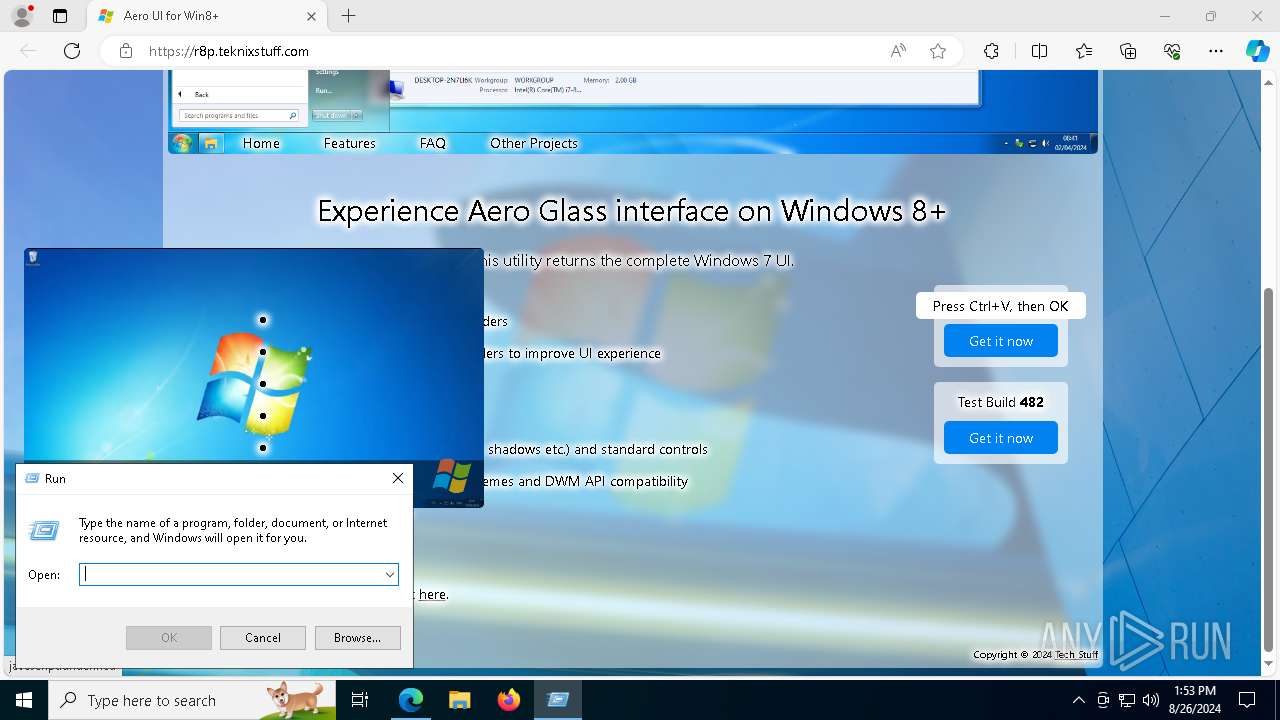The image size is (1280, 720).
Task: Launch Firefox from taskbar
Action: (508, 700)
